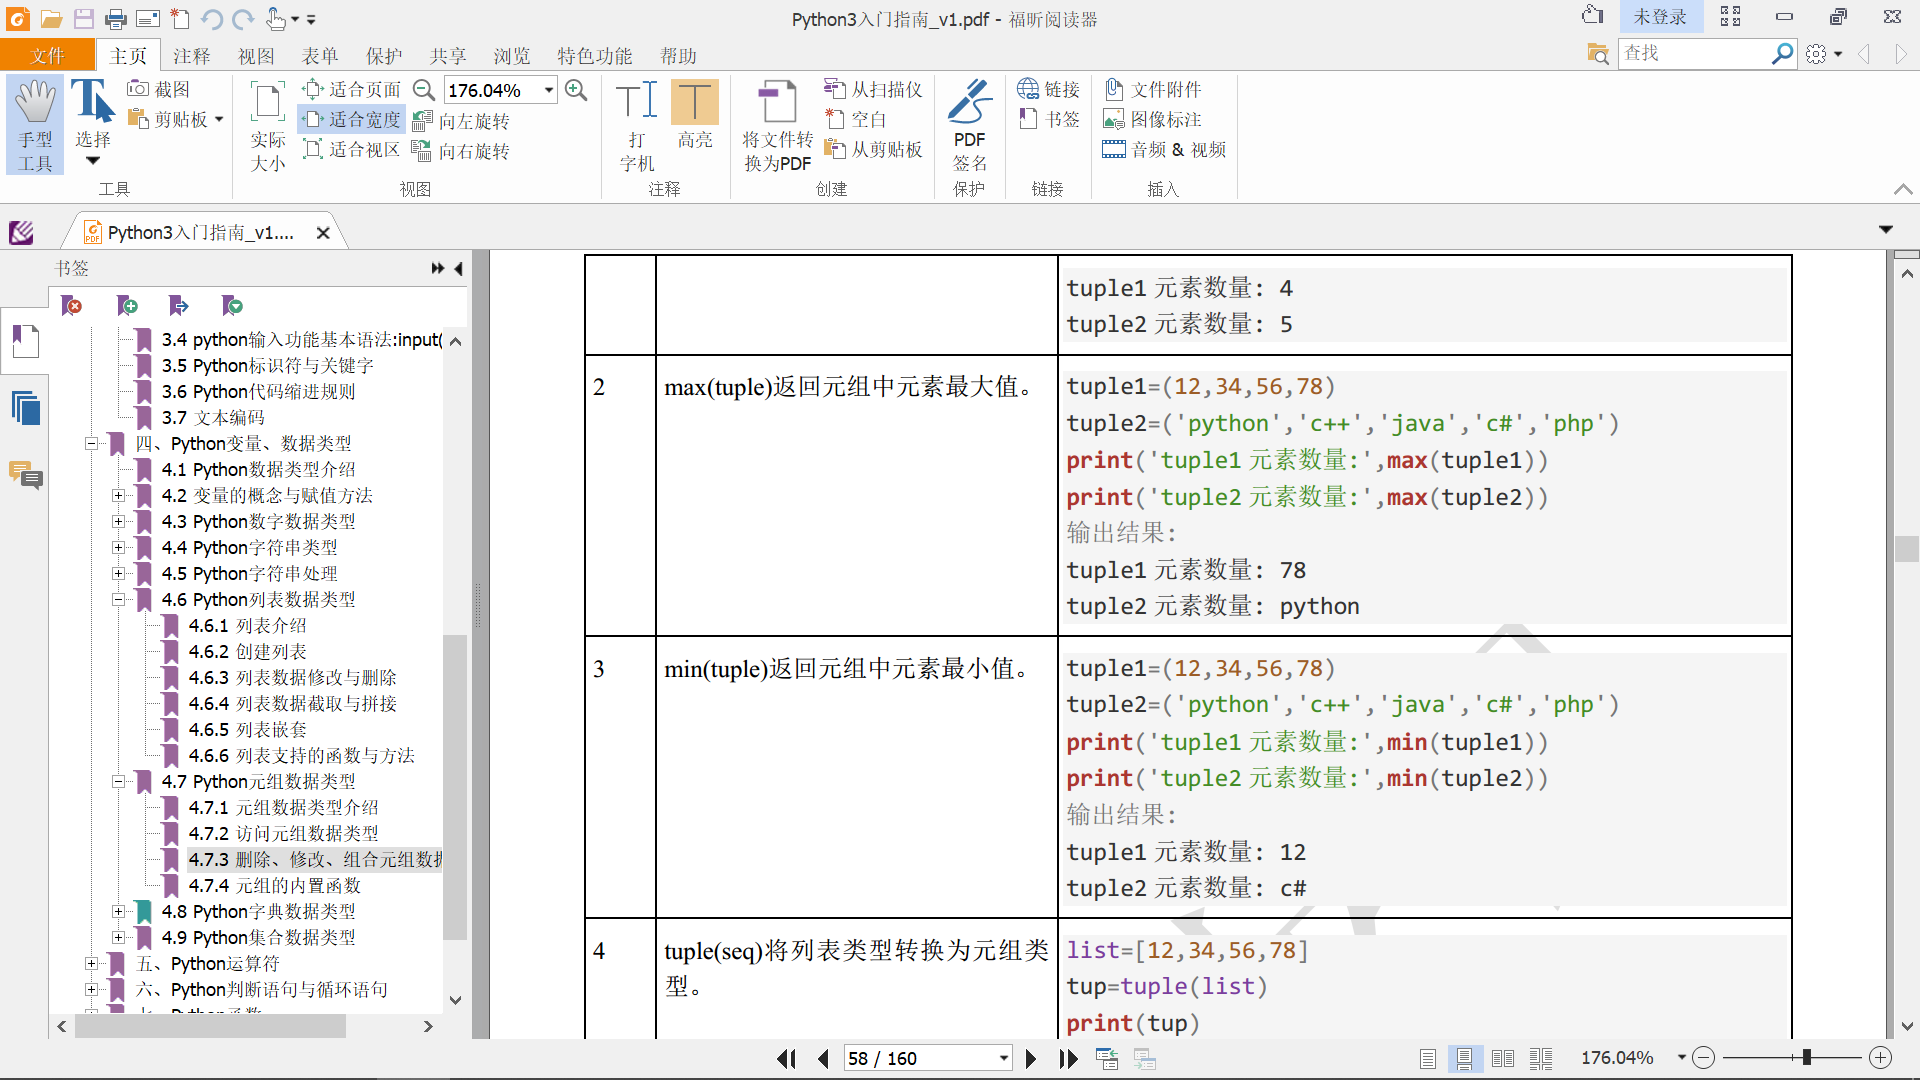Collapse the 4.6 Python列表数据类型 bookmark
This screenshot has width=1920, height=1080.
119,599
